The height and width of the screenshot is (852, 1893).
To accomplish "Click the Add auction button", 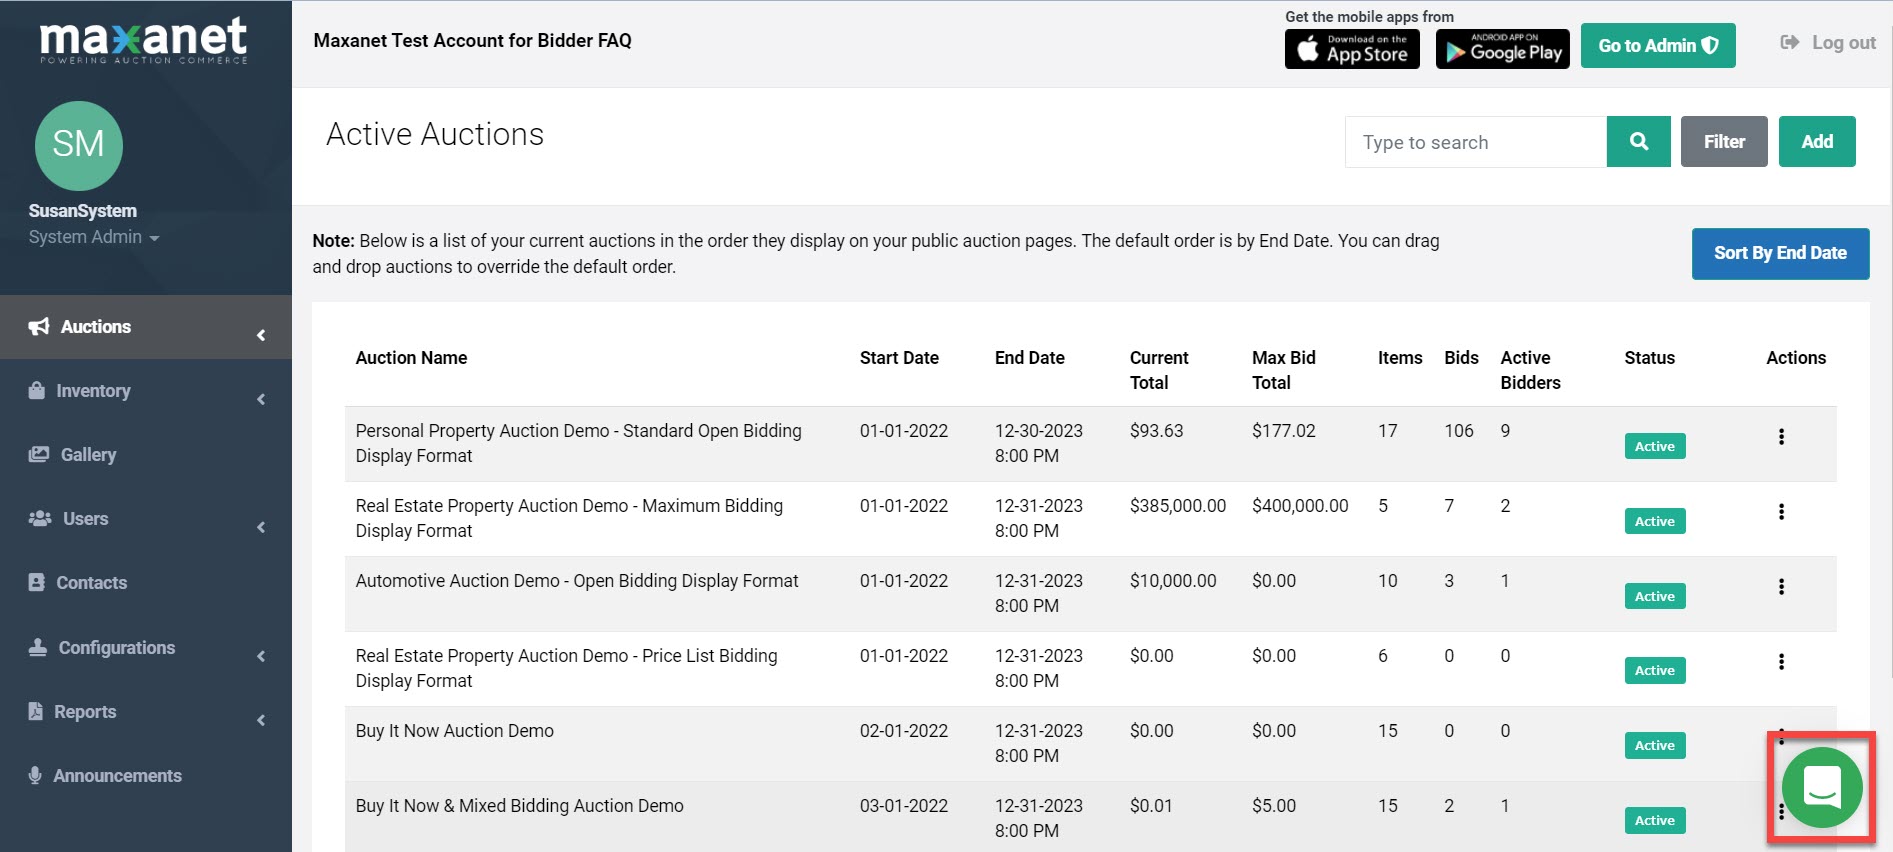I will pyautogui.click(x=1816, y=142).
